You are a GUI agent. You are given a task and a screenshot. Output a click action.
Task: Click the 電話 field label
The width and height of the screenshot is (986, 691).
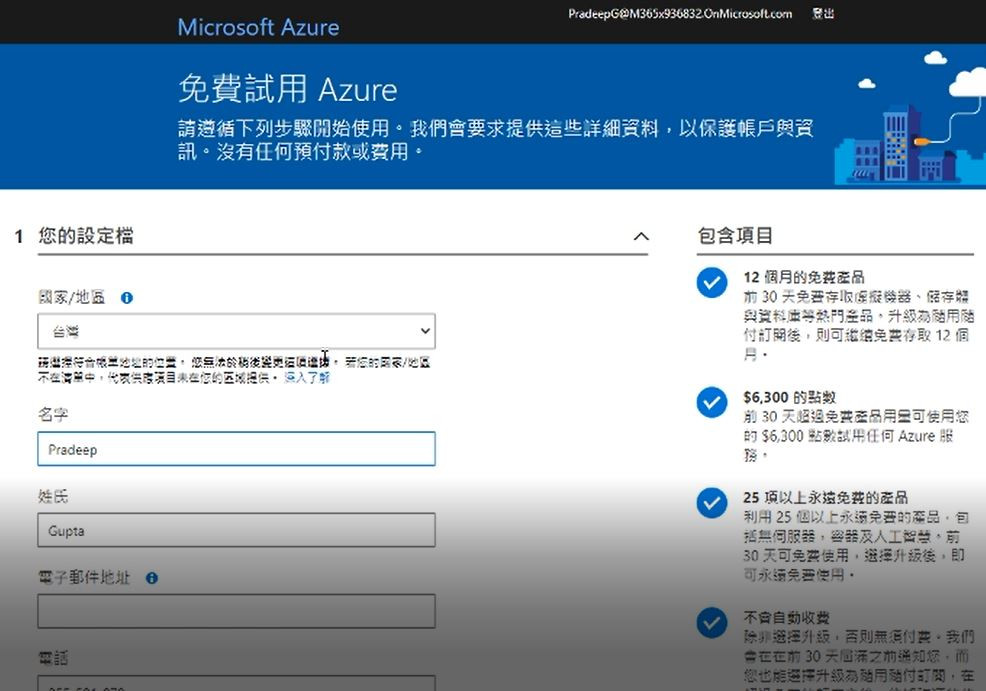(x=53, y=658)
